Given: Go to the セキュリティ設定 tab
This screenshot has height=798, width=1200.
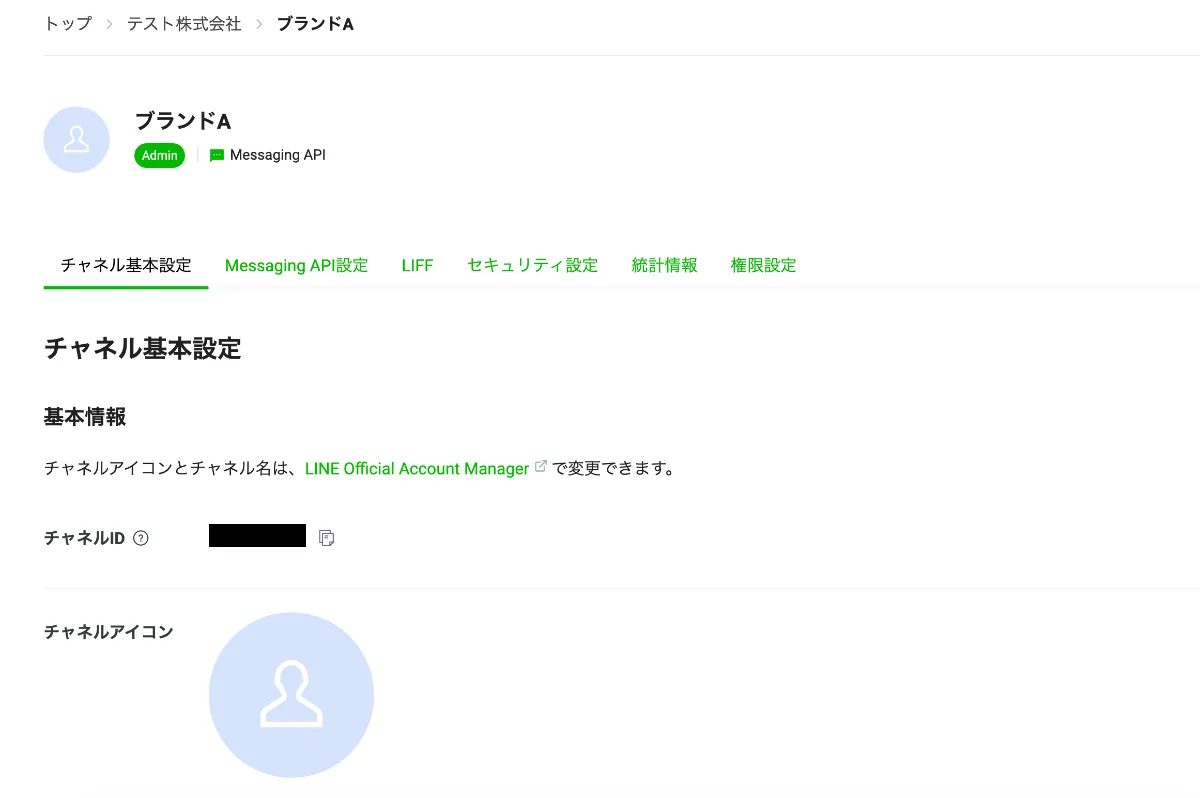Looking at the screenshot, I should pyautogui.click(x=532, y=265).
